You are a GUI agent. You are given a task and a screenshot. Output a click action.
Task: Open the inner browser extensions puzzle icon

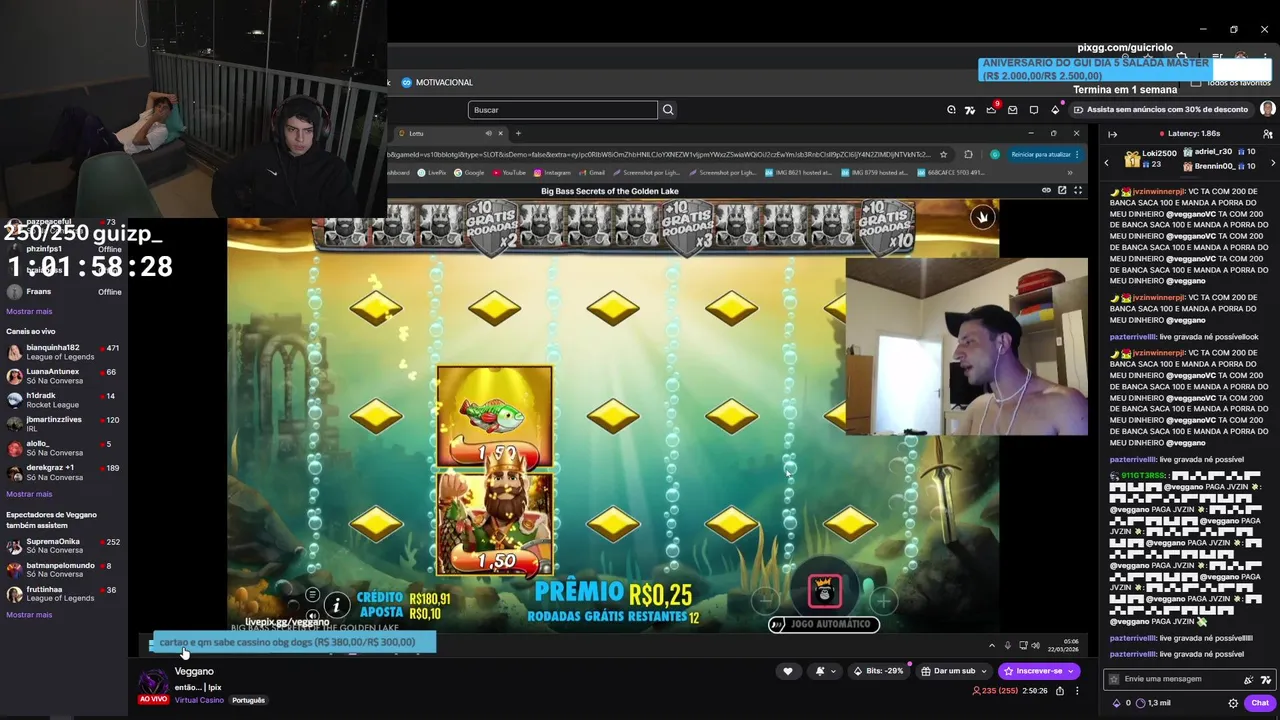pos(968,154)
